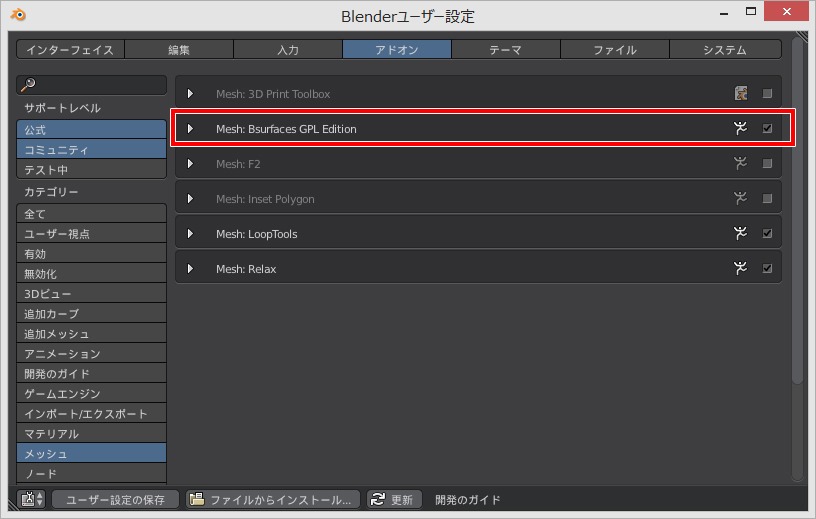Click the Mesh: Relax addon name
Viewport: 816px width, 519px height.
click(246, 269)
